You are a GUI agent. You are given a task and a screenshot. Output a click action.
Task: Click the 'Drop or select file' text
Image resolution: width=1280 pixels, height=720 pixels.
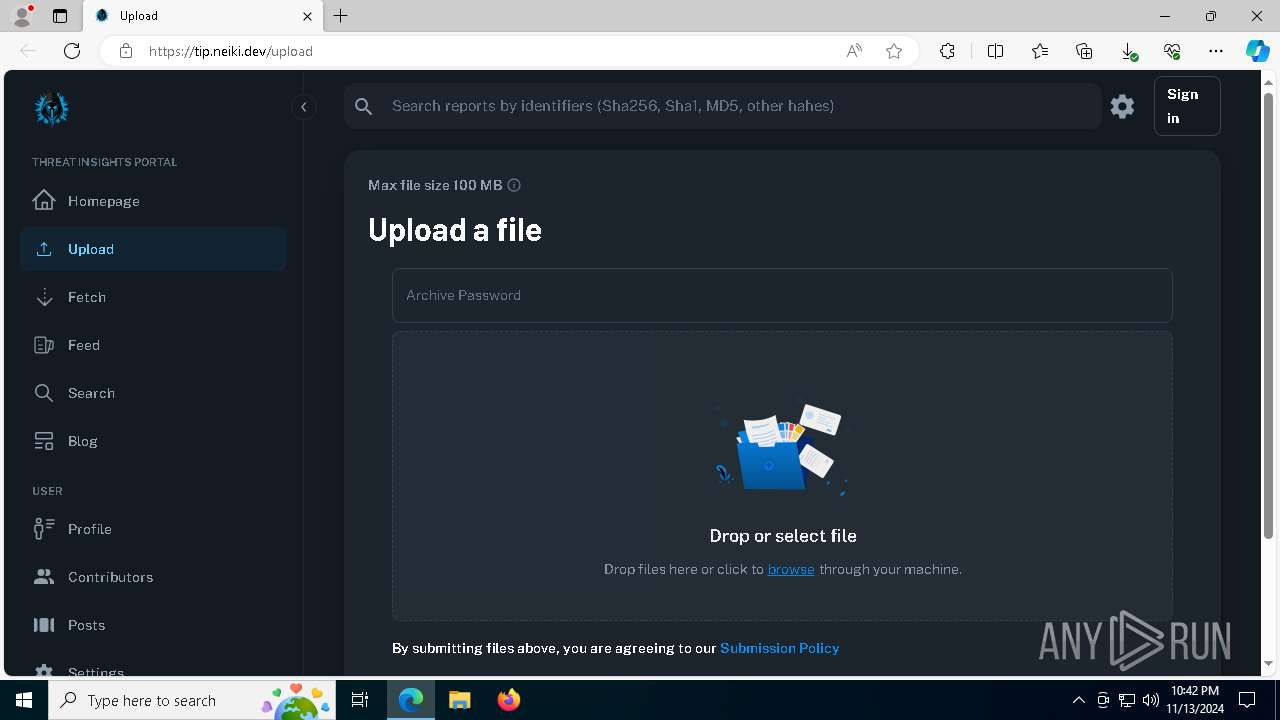(x=783, y=536)
